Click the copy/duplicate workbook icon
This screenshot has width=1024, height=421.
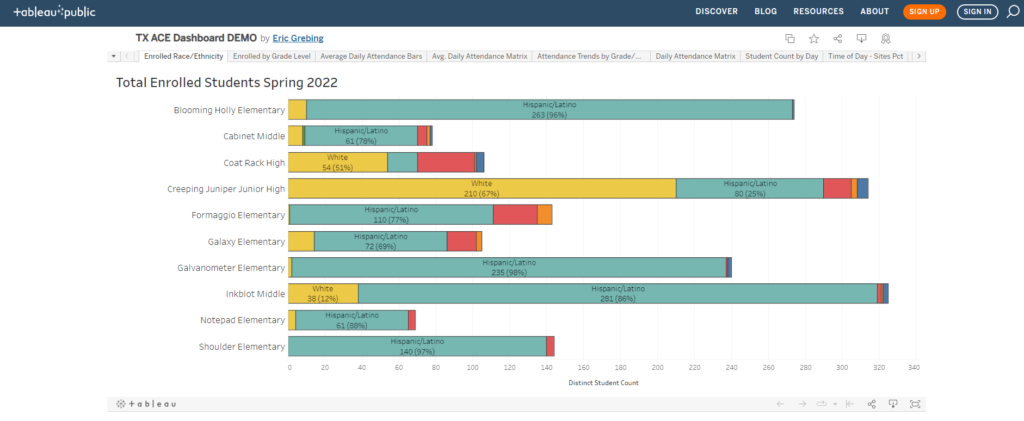coord(790,38)
